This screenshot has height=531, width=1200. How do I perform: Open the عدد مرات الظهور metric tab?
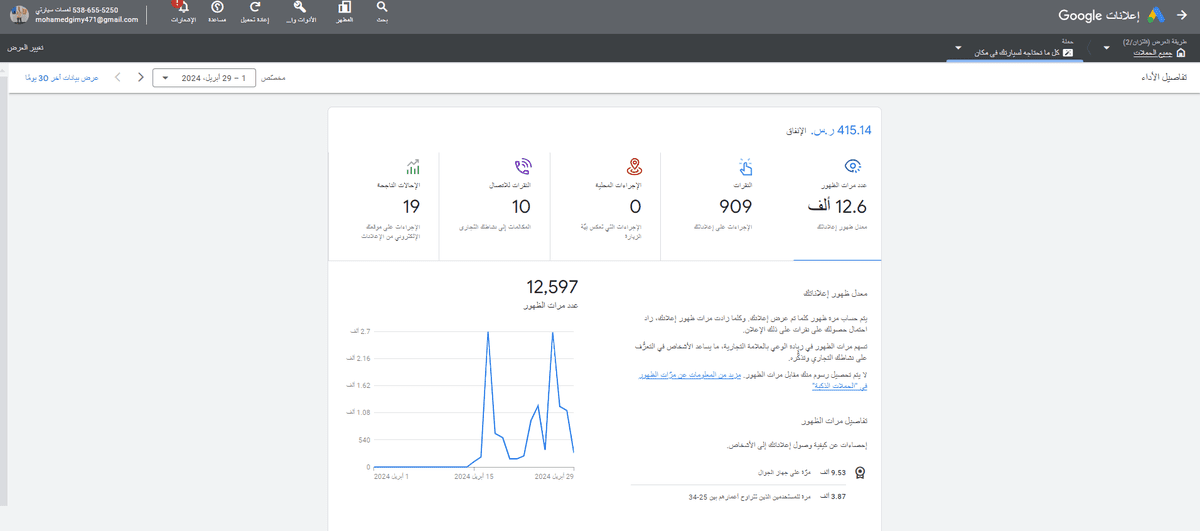click(x=825, y=204)
